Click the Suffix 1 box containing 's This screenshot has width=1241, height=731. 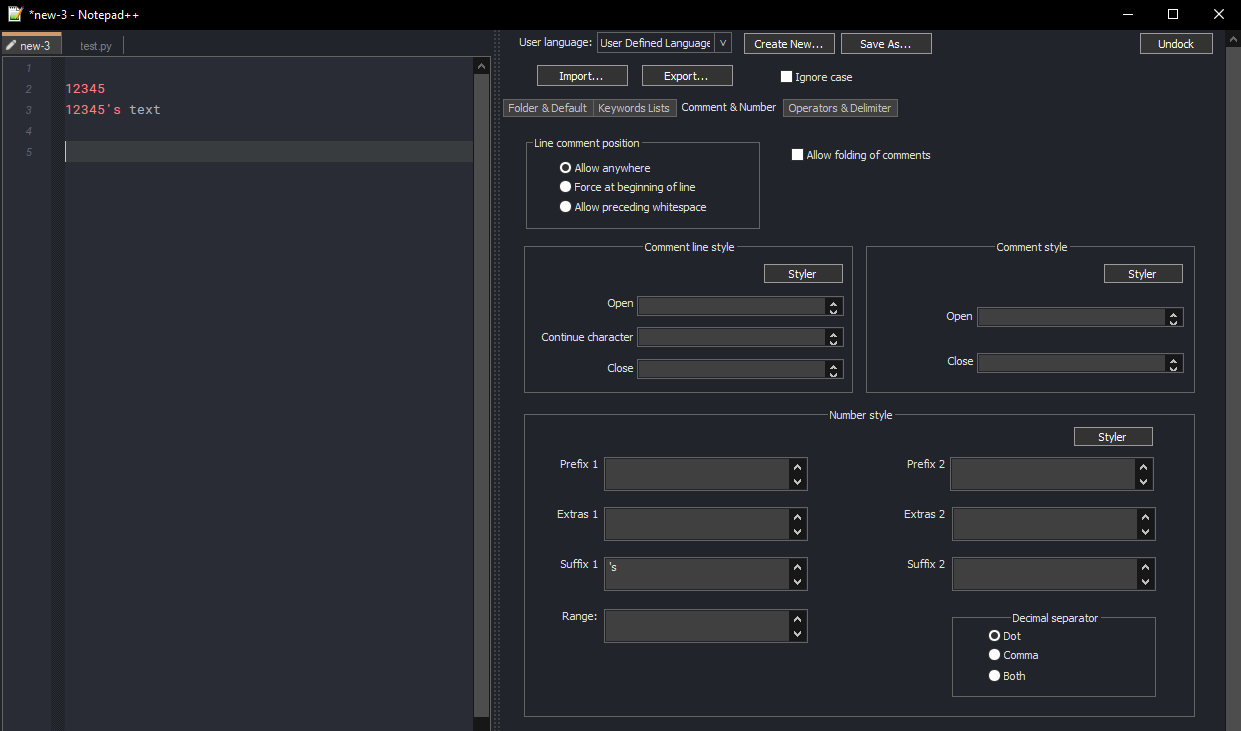697,574
